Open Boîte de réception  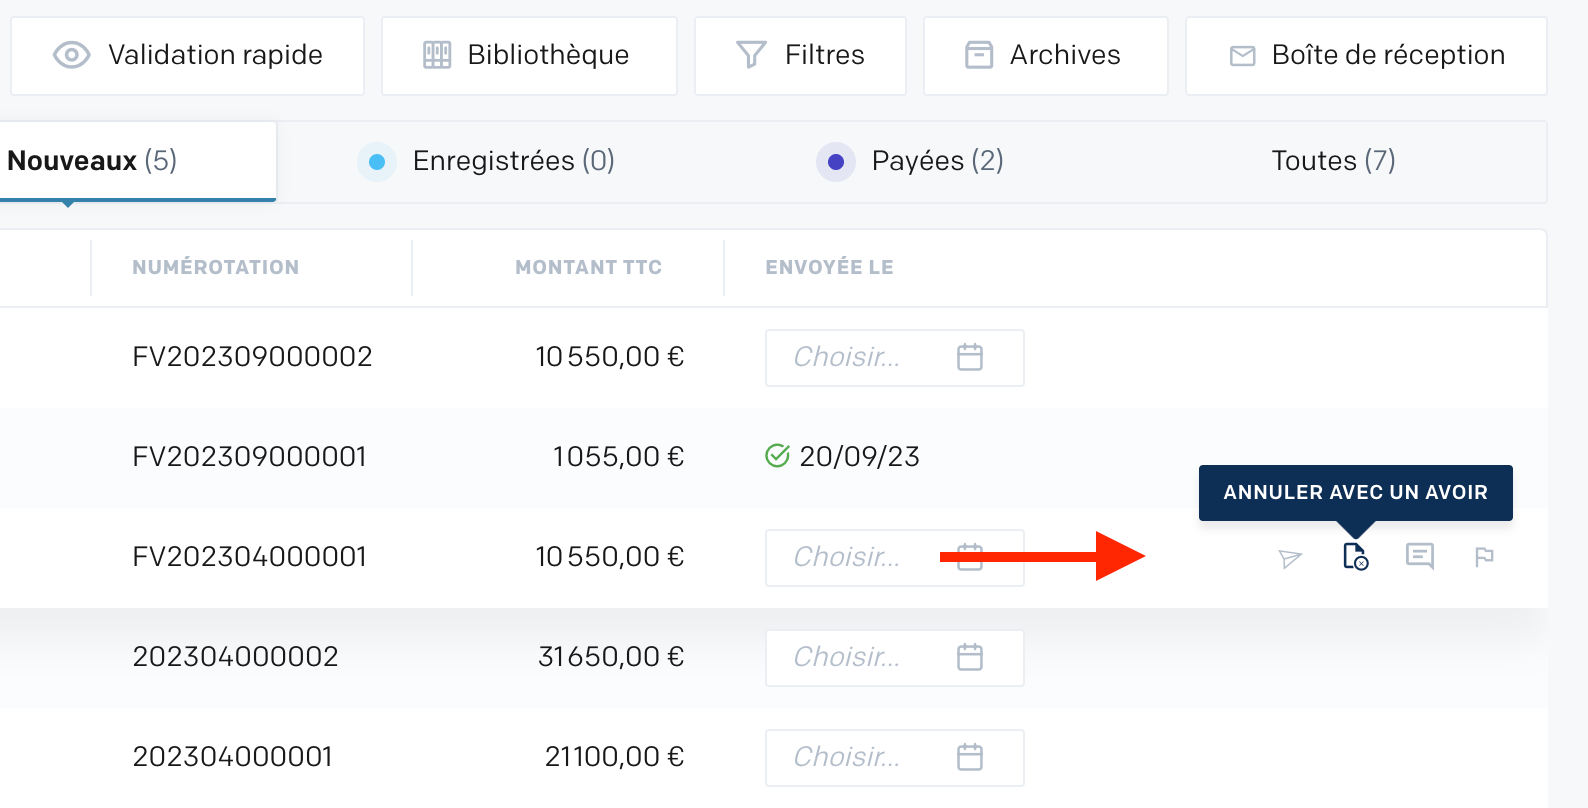1366,56
